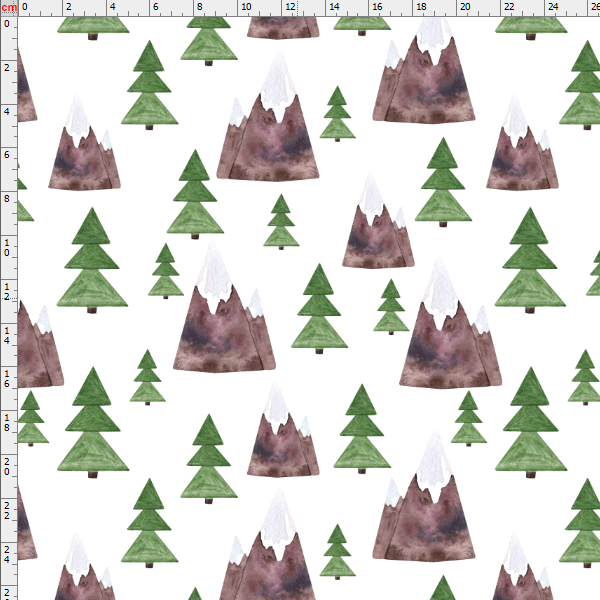This screenshot has height=600, width=600.
Task: Click the red cm ruler unit box
Action: tap(8, 8)
